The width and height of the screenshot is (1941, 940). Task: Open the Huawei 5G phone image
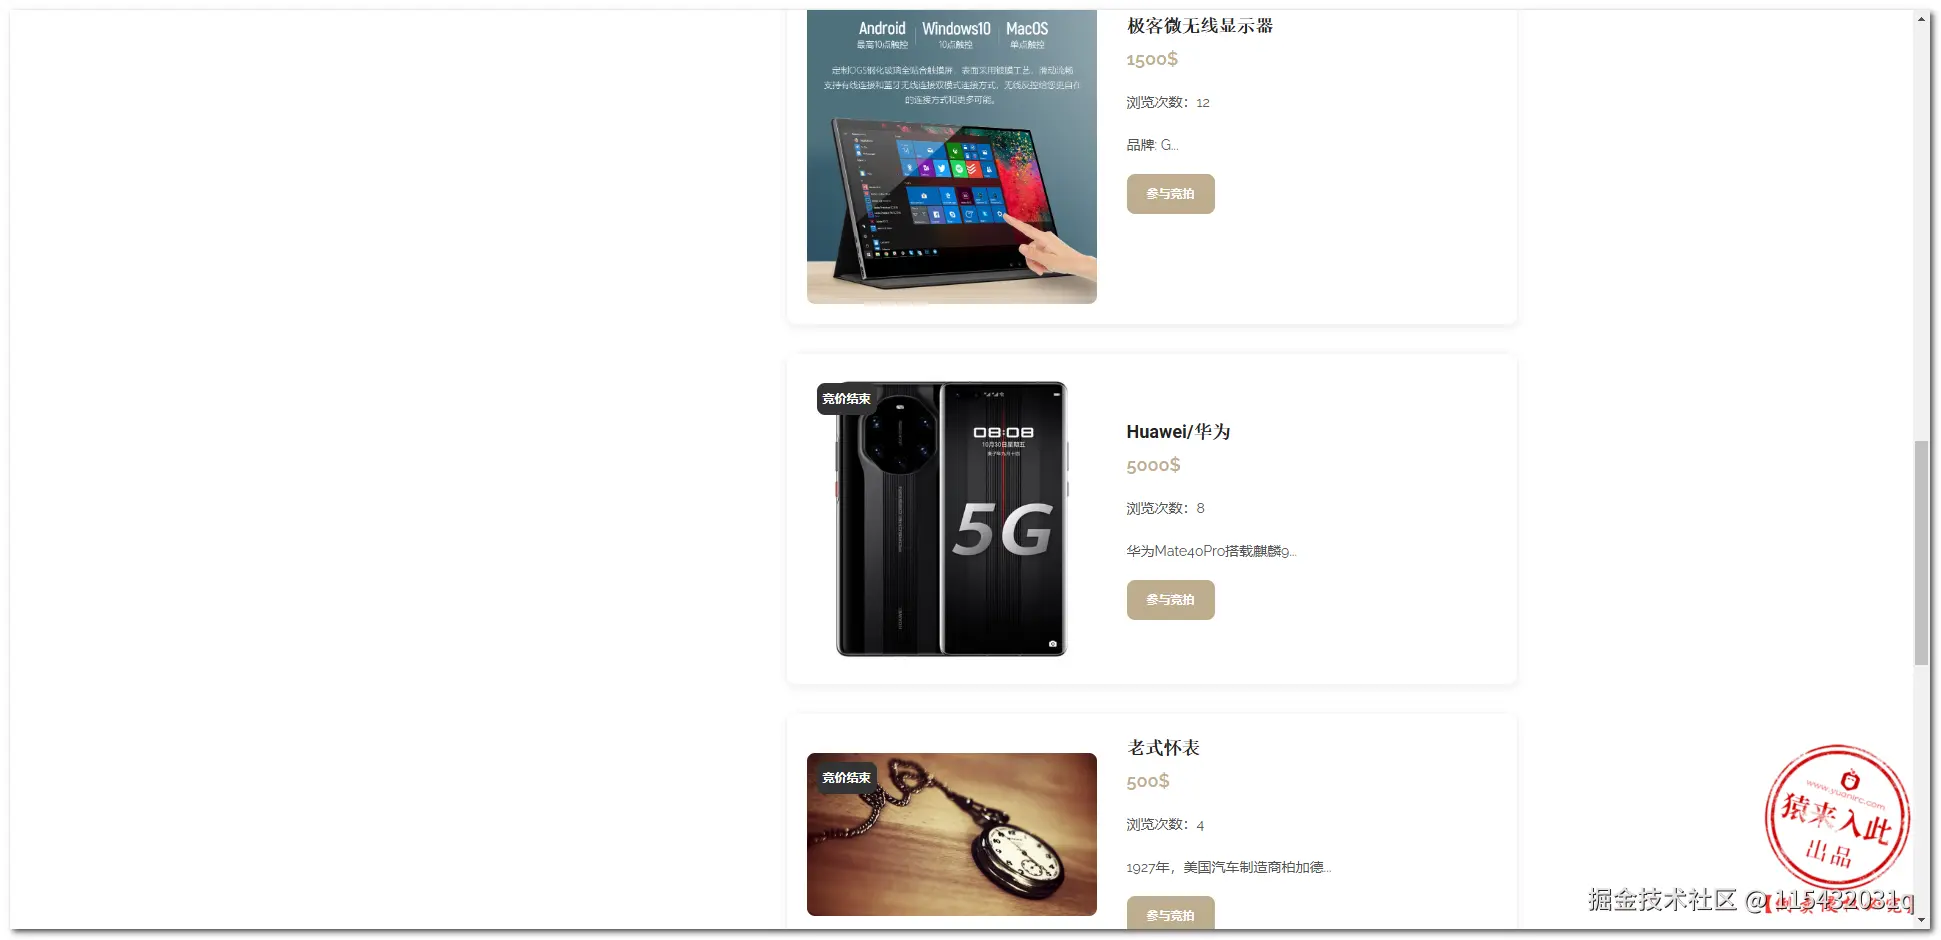[x=952, y=519]
